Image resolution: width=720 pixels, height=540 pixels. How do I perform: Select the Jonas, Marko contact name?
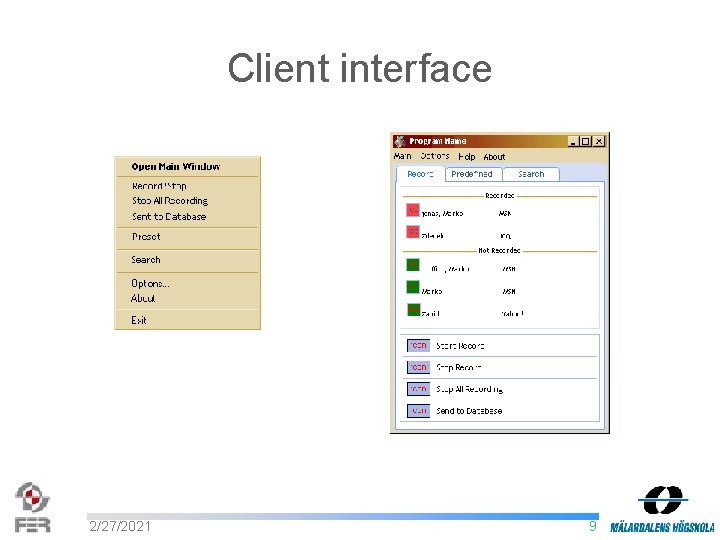(442, 214)
